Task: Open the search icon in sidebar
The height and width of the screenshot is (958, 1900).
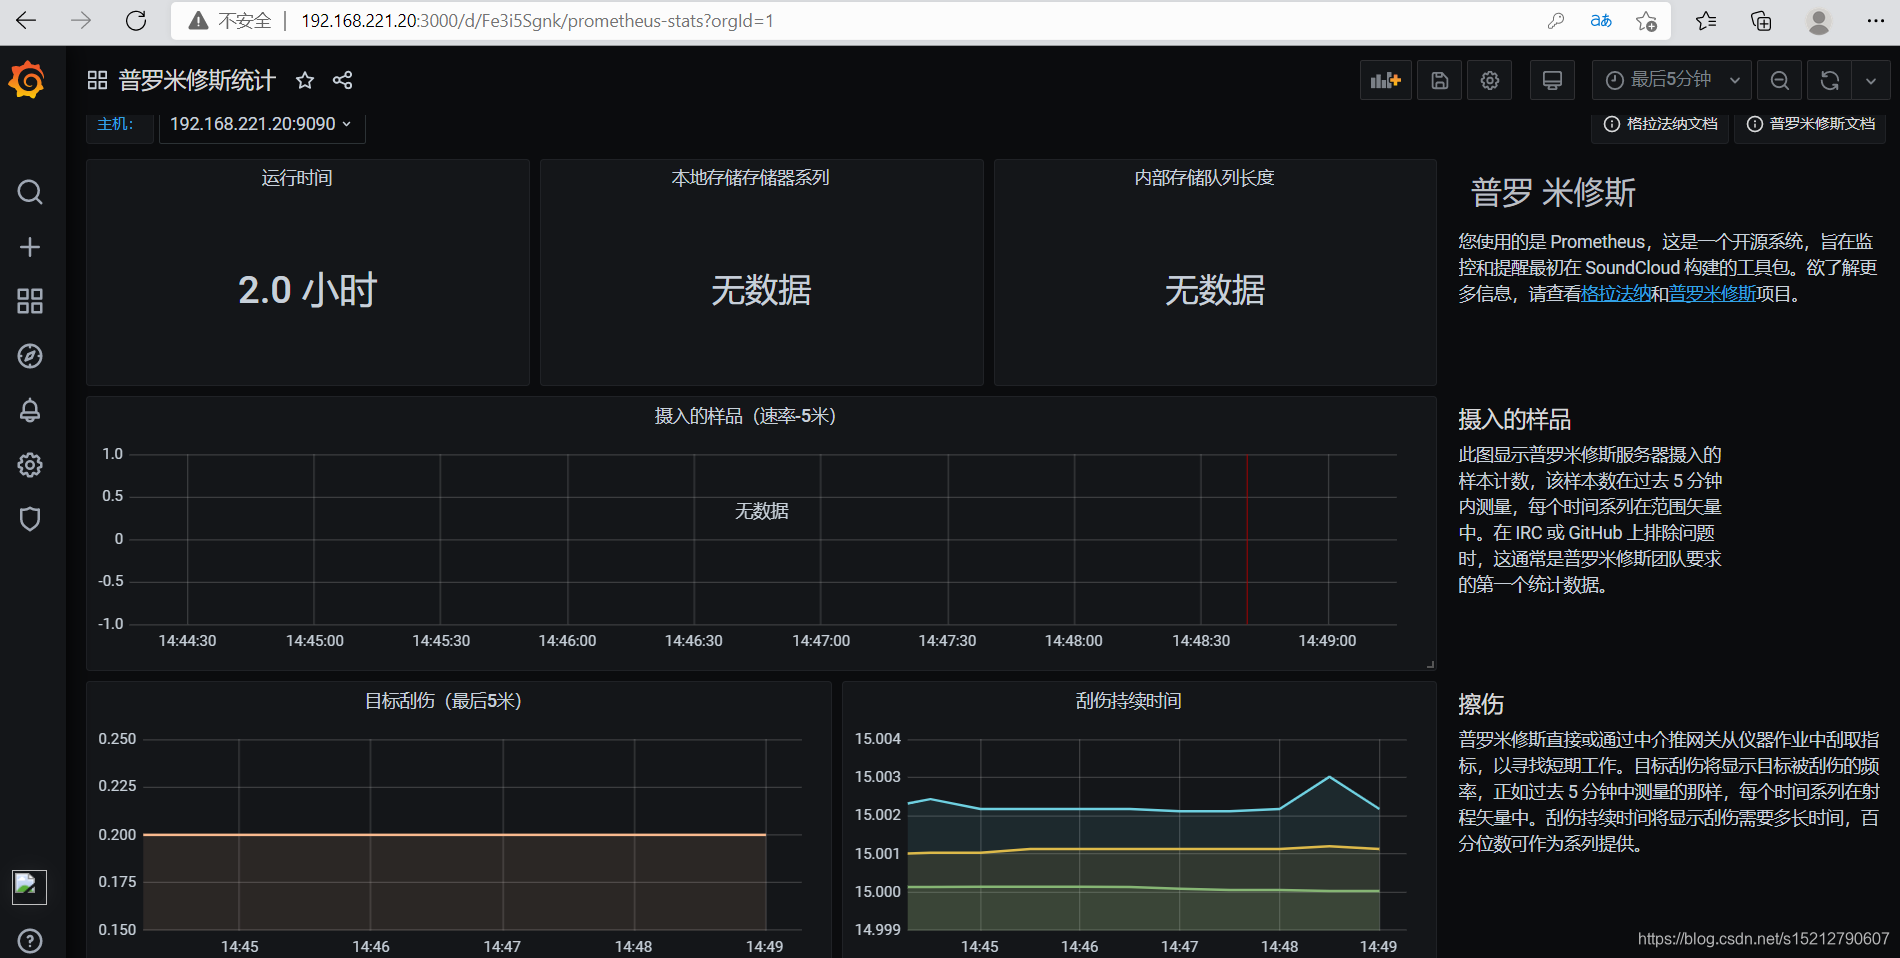Action: (x=30, y=192)
